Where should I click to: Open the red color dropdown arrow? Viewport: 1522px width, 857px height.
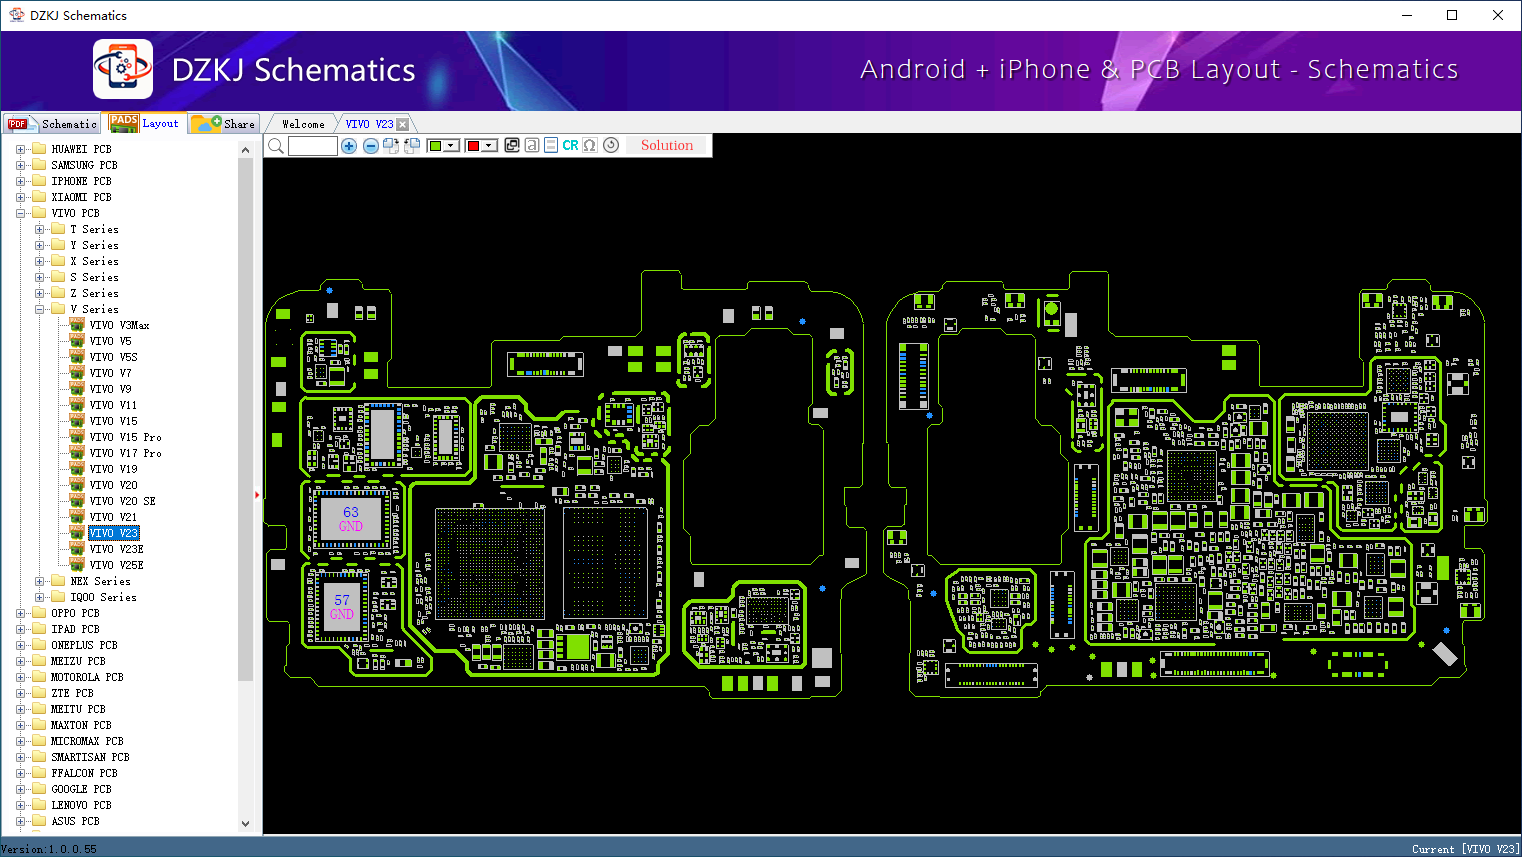coord(489,146)
